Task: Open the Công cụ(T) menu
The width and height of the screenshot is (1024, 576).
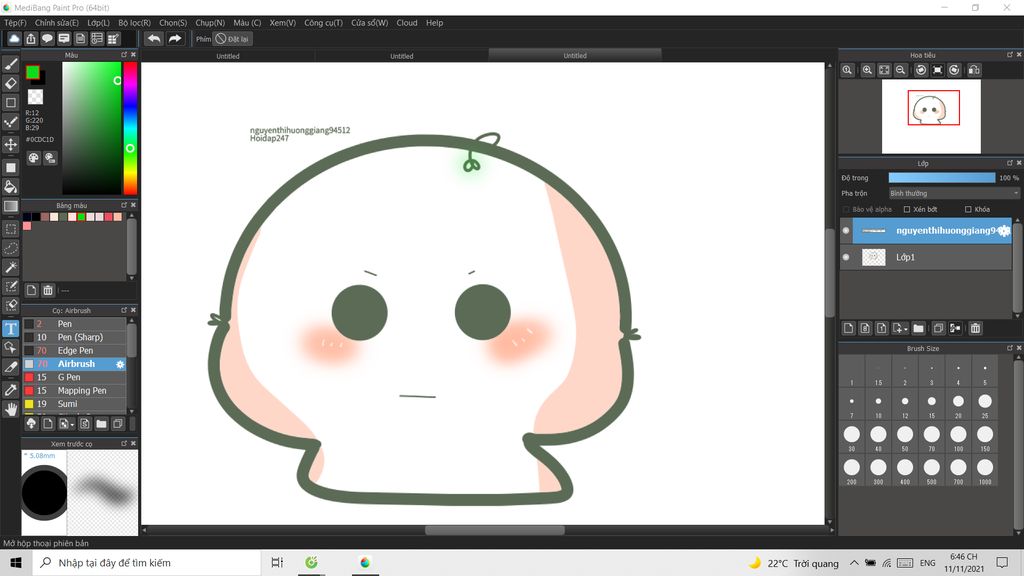Action: point(323,23)
